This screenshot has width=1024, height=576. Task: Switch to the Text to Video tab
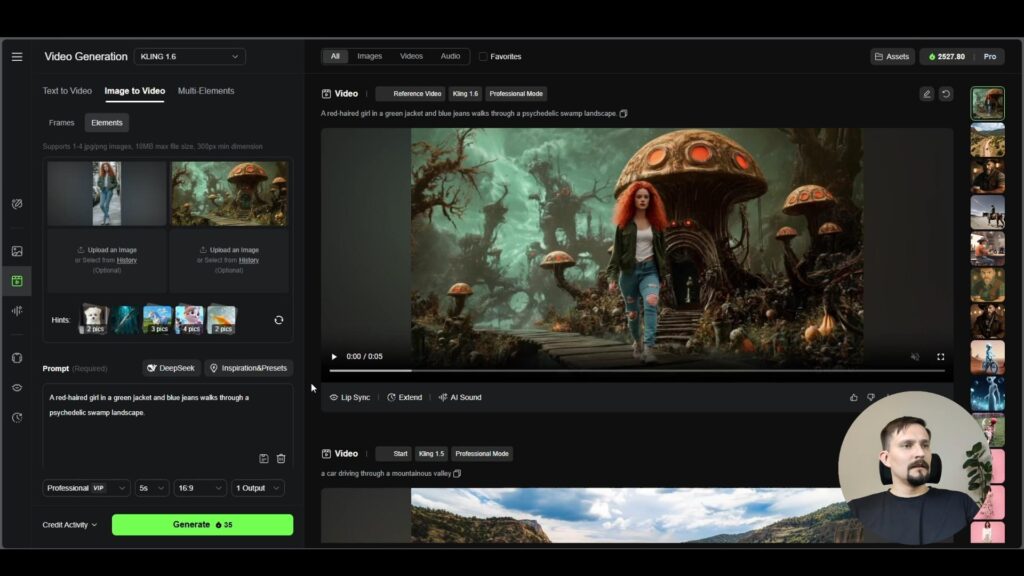67,91
